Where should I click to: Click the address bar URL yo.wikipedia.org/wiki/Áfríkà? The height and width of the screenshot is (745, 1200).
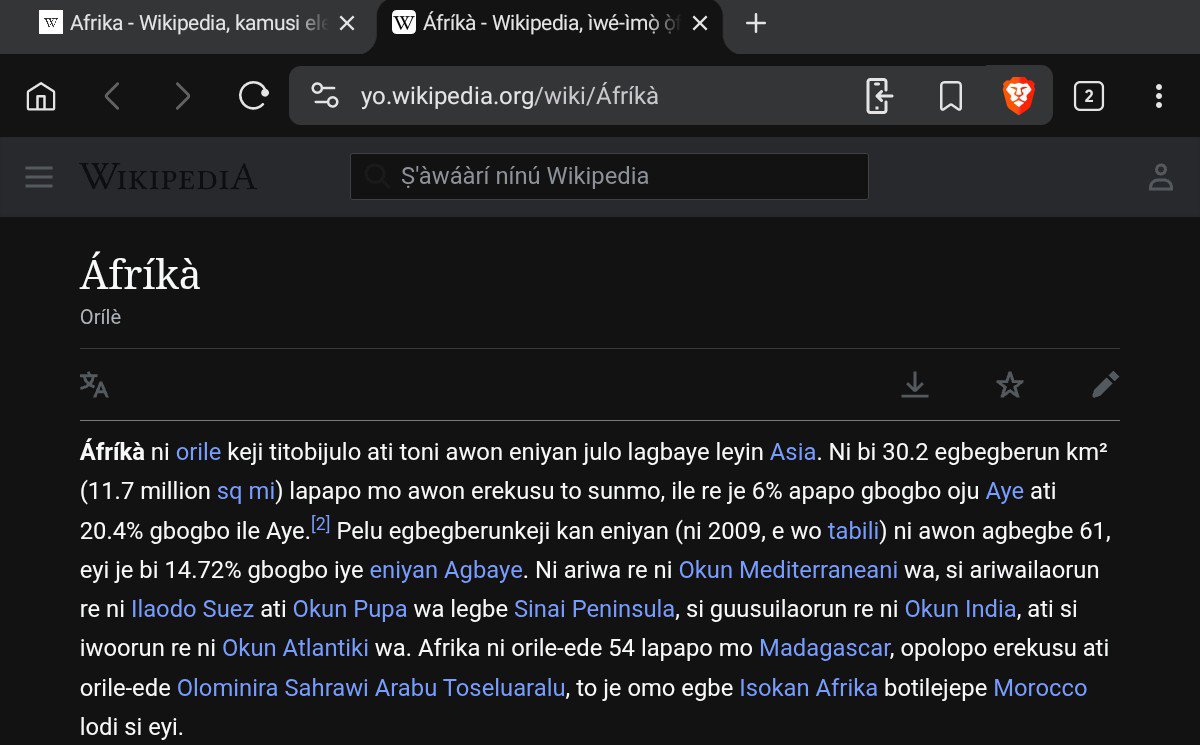pos(510,96)
